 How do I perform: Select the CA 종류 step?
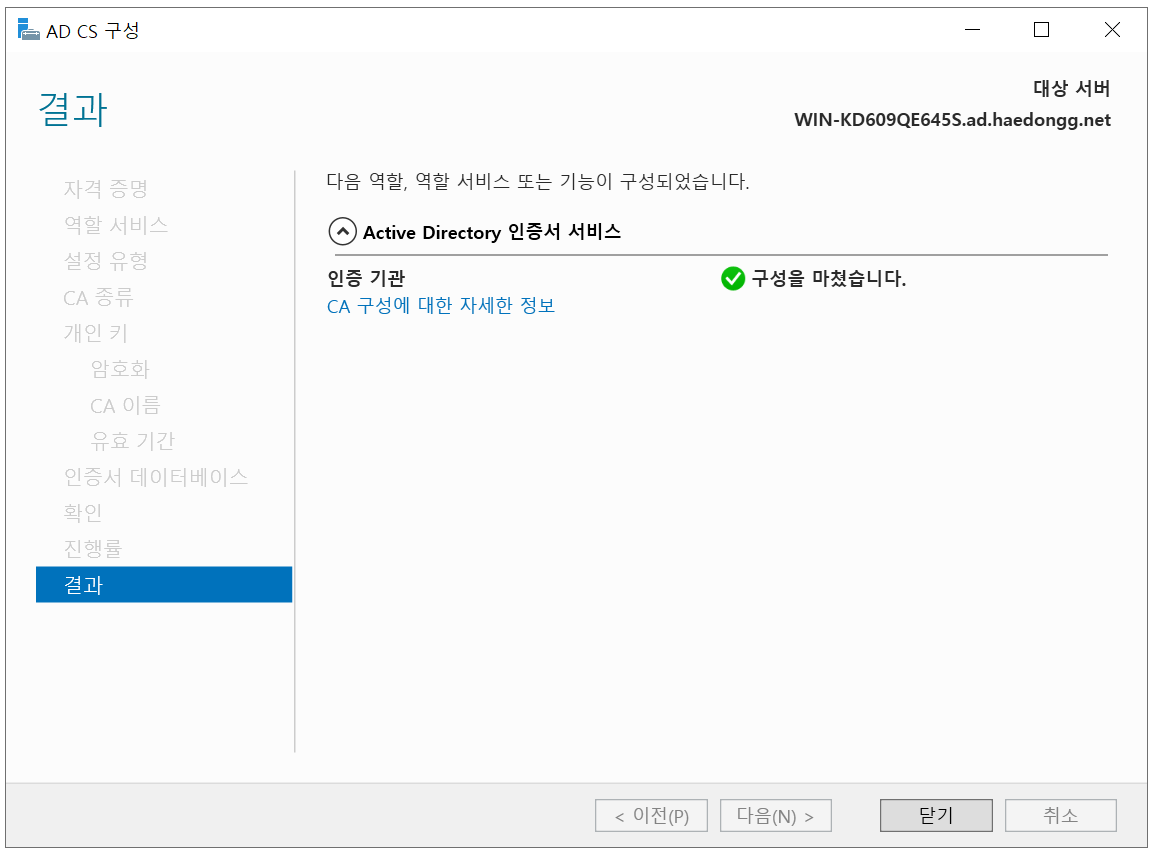99,297
